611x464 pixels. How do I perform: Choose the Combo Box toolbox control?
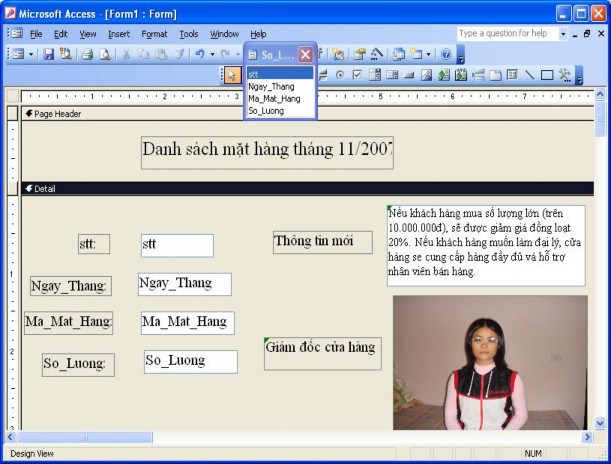pyautogui.click(x=374, y=75)
